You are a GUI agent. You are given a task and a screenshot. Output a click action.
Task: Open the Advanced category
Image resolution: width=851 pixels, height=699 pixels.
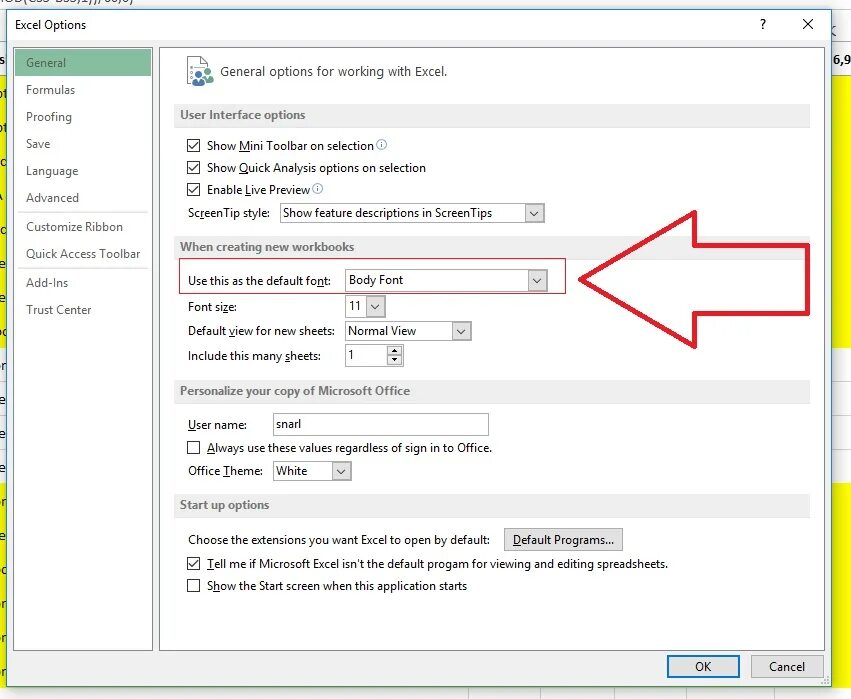point(82,198)
